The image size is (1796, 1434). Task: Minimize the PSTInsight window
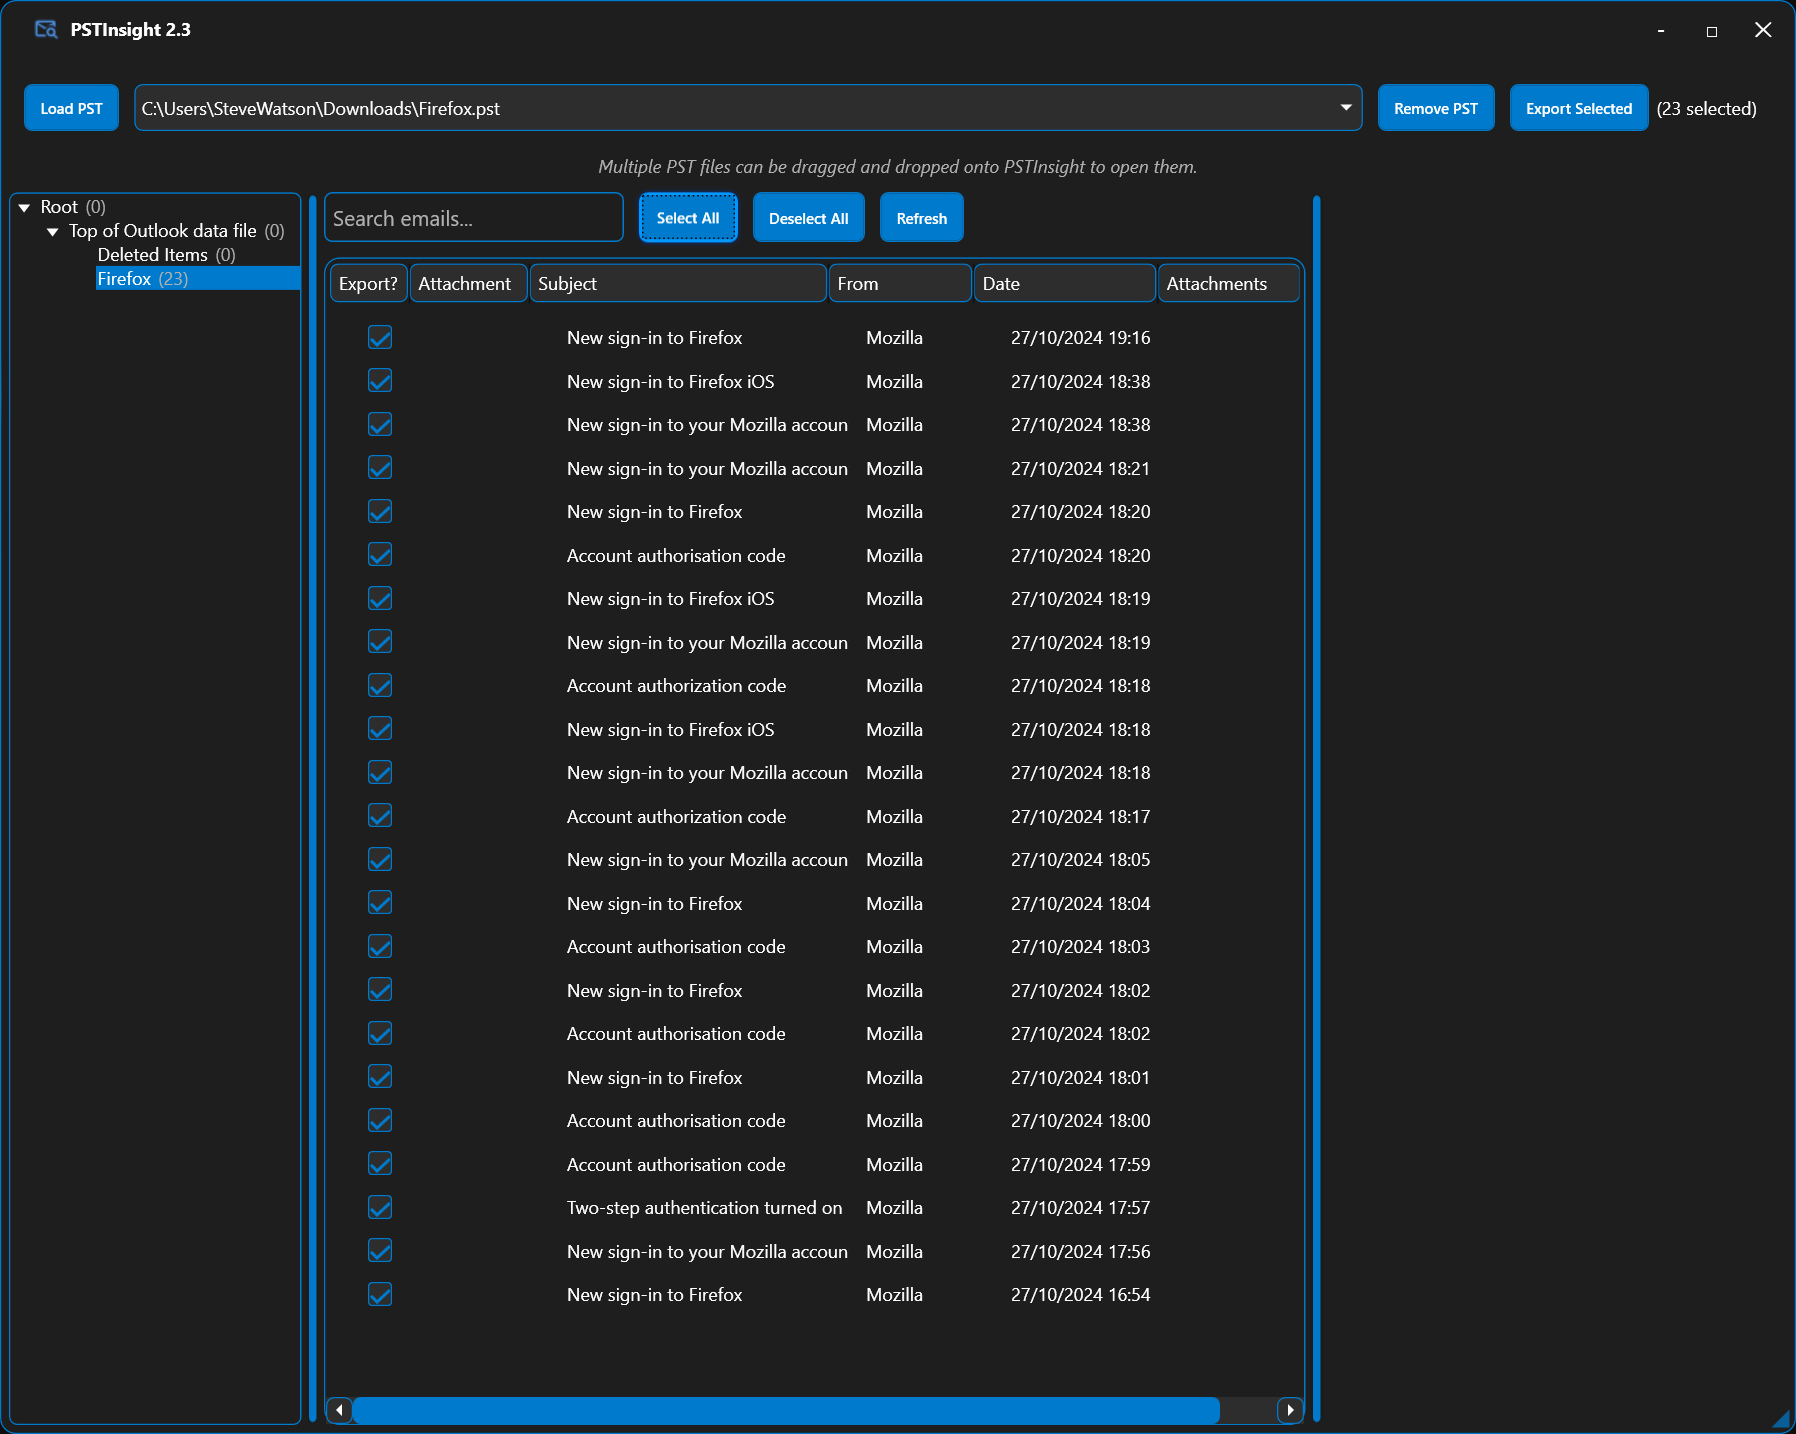pos(1661,31)
